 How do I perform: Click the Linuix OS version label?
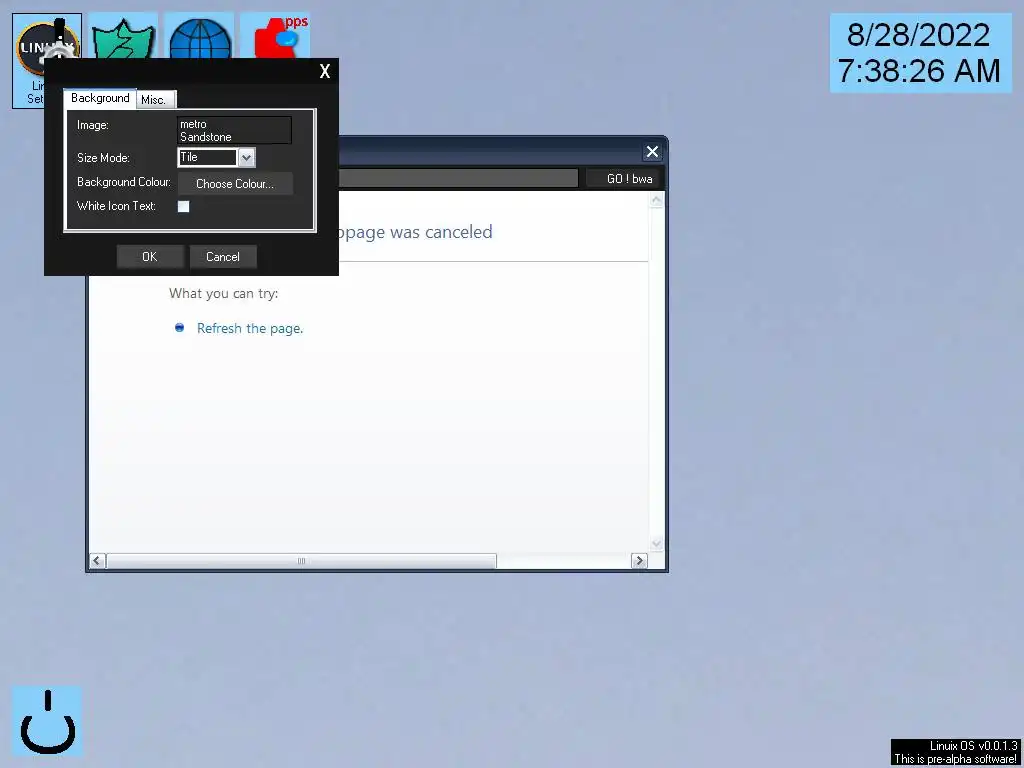point(955,752)
